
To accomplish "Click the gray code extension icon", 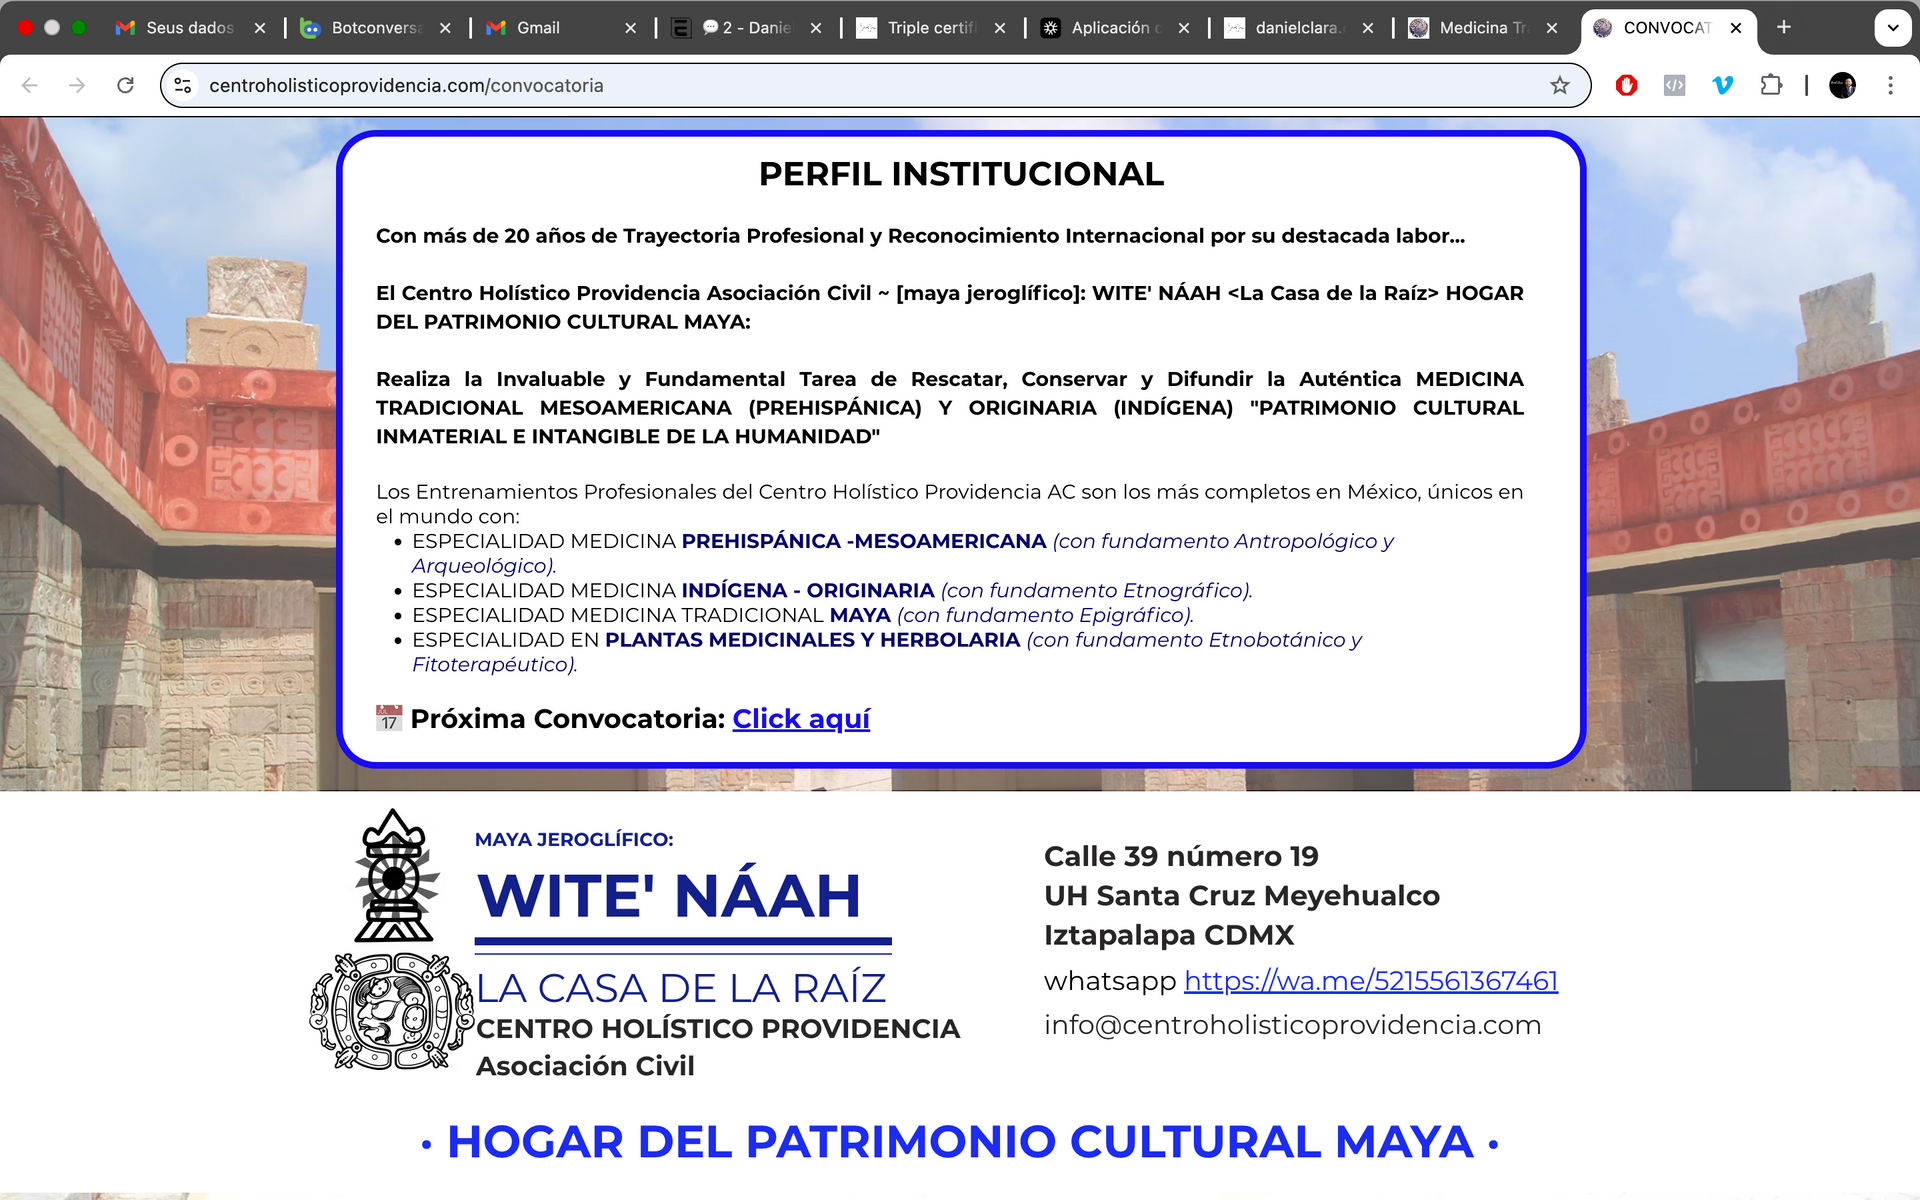I will (1674, 85).
